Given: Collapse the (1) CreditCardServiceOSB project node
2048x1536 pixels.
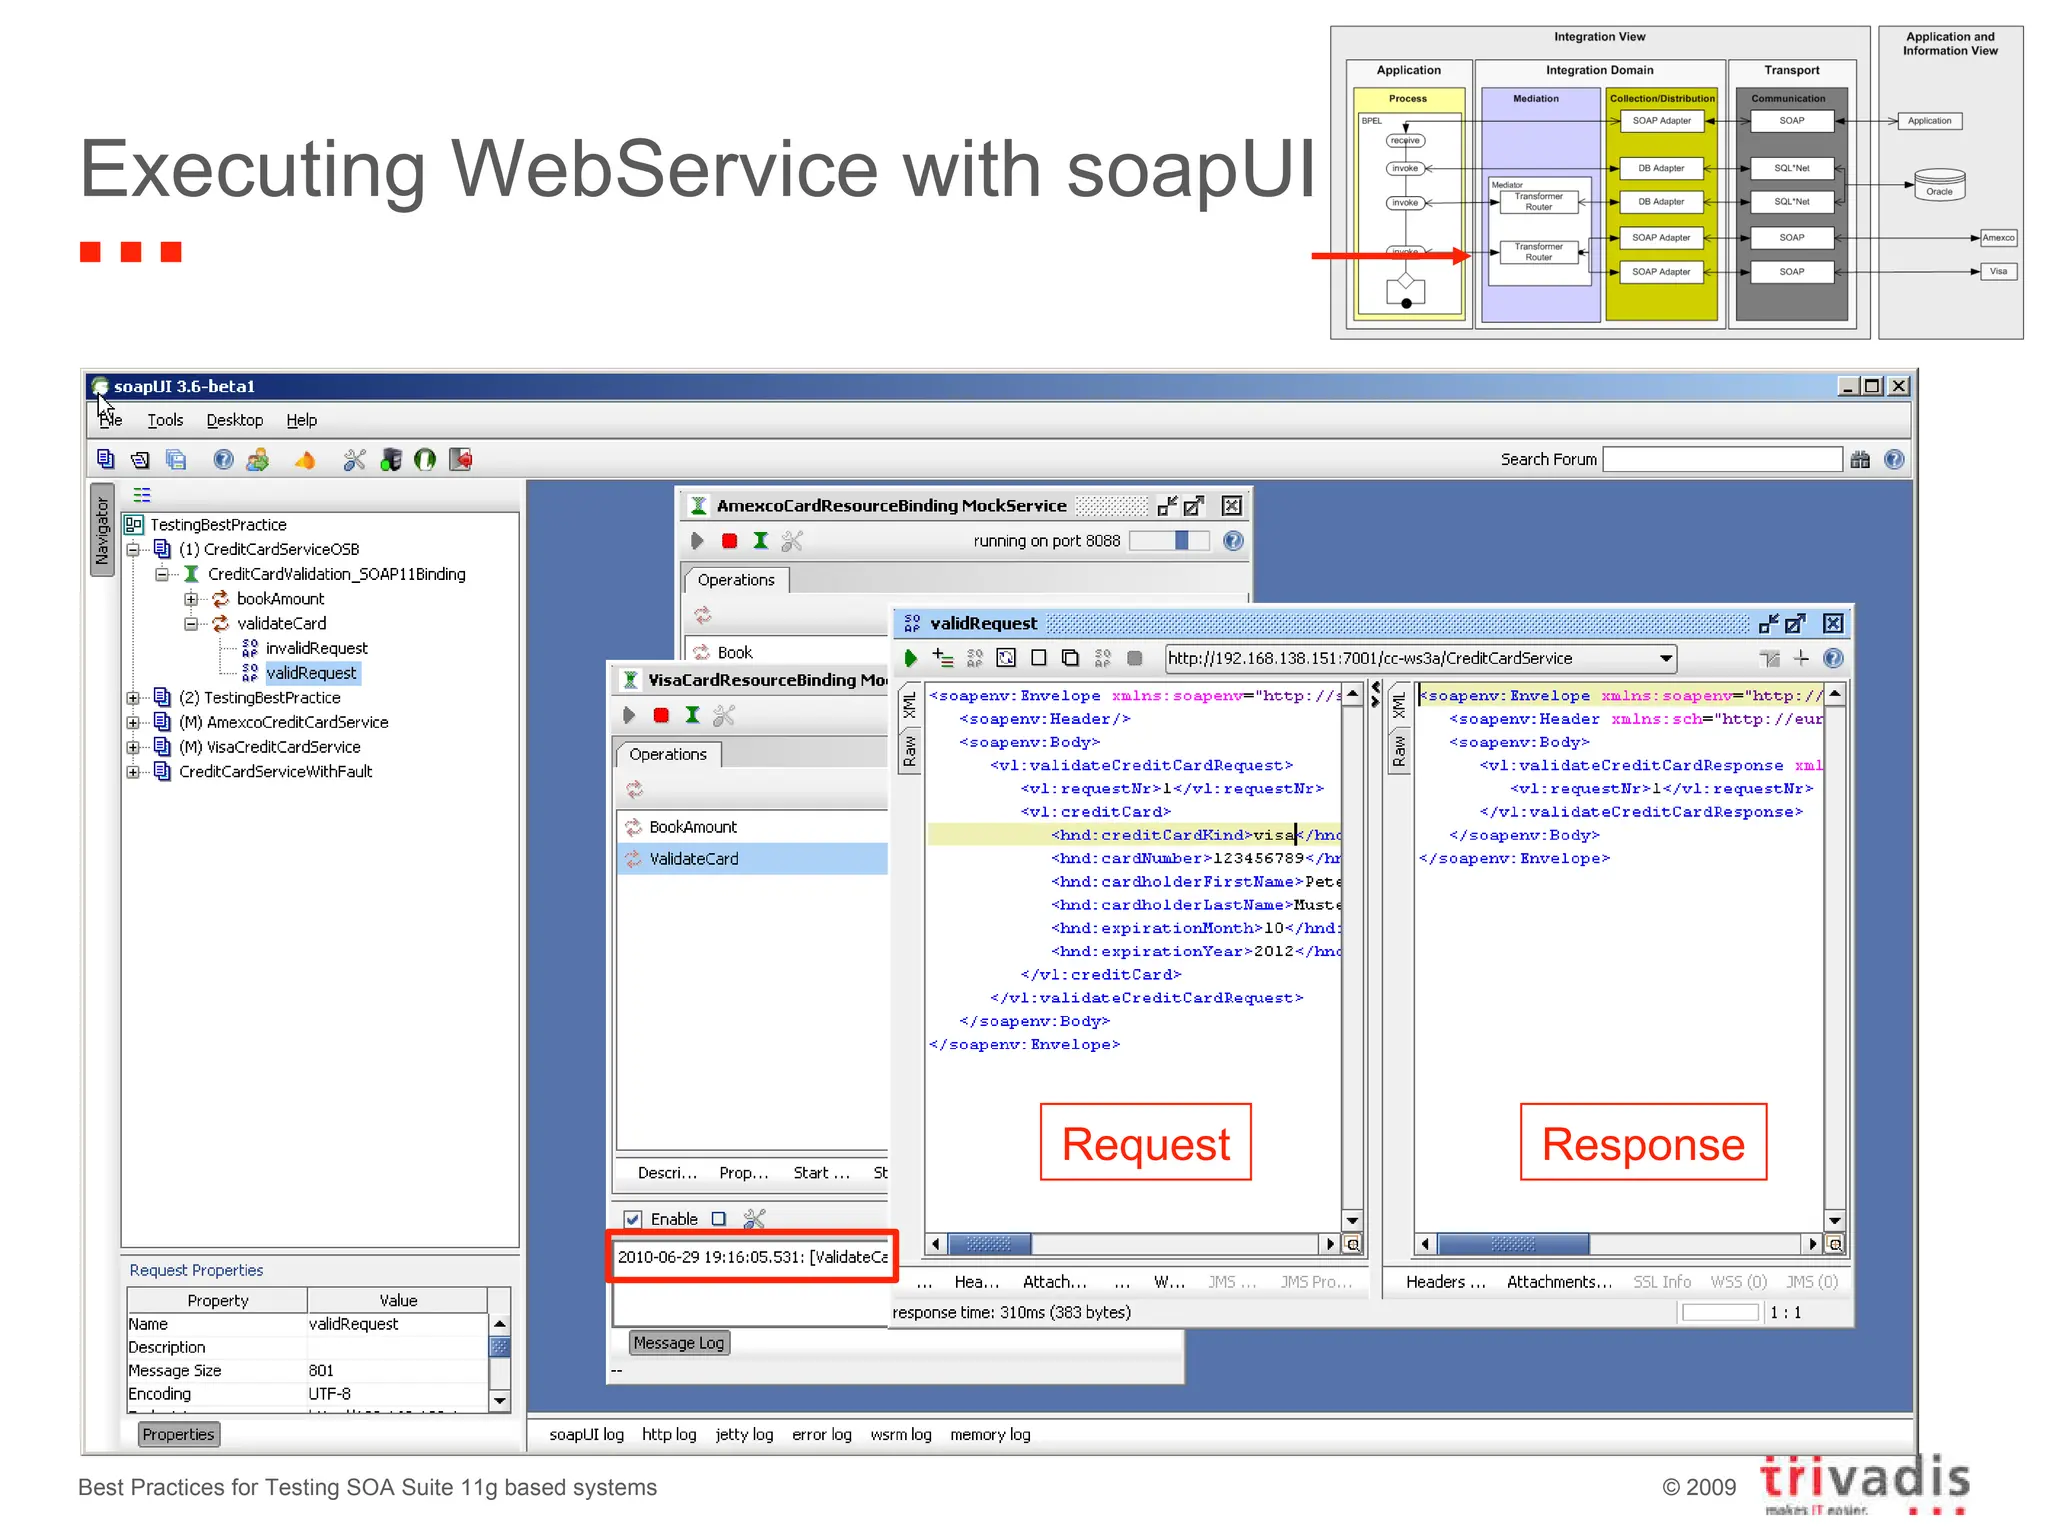Looking at the screenshot, I should [133, 549].
